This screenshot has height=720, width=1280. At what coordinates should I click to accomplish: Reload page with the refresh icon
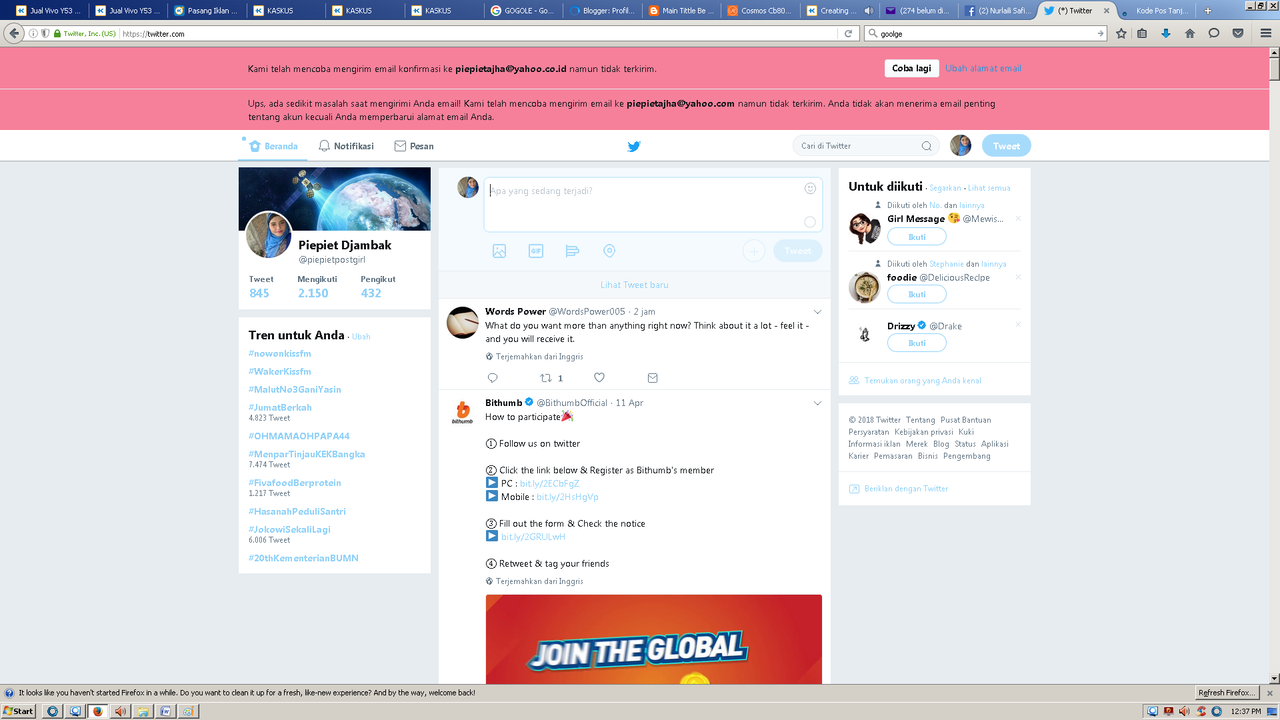click(x=849, y=33)
